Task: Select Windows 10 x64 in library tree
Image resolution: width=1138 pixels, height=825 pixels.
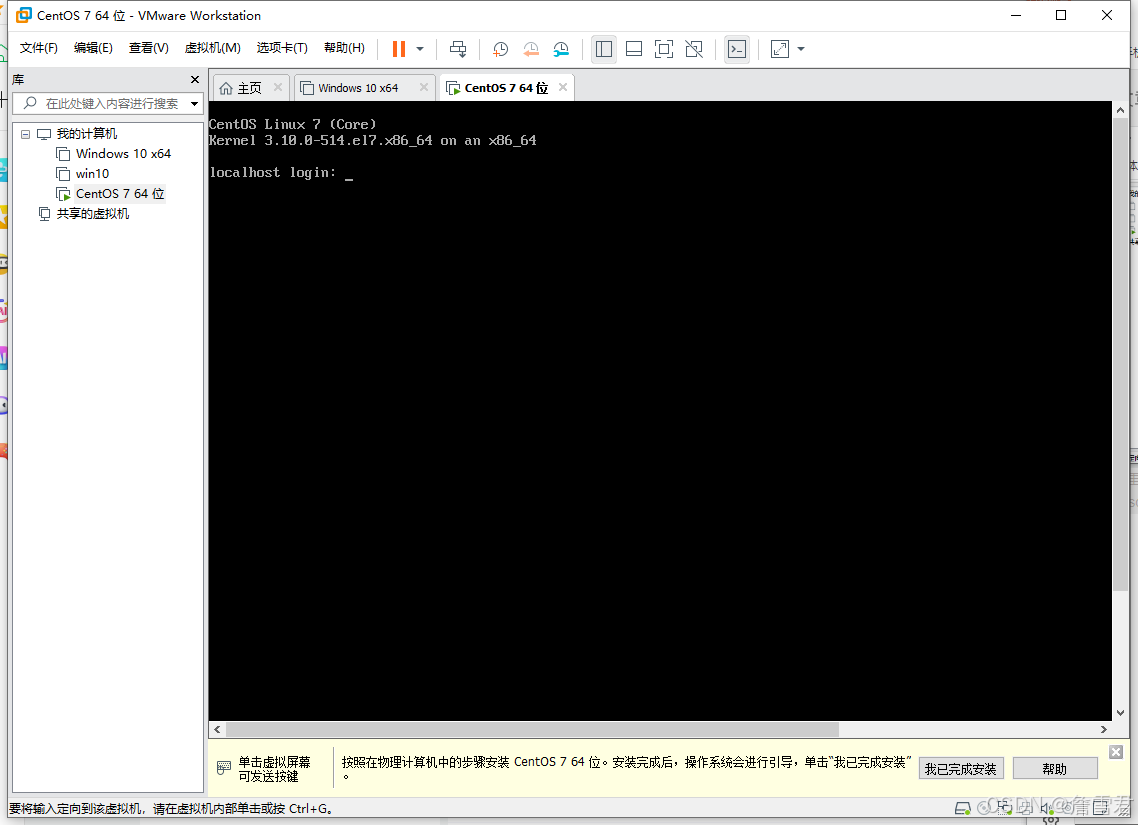Action: [123, 154]
